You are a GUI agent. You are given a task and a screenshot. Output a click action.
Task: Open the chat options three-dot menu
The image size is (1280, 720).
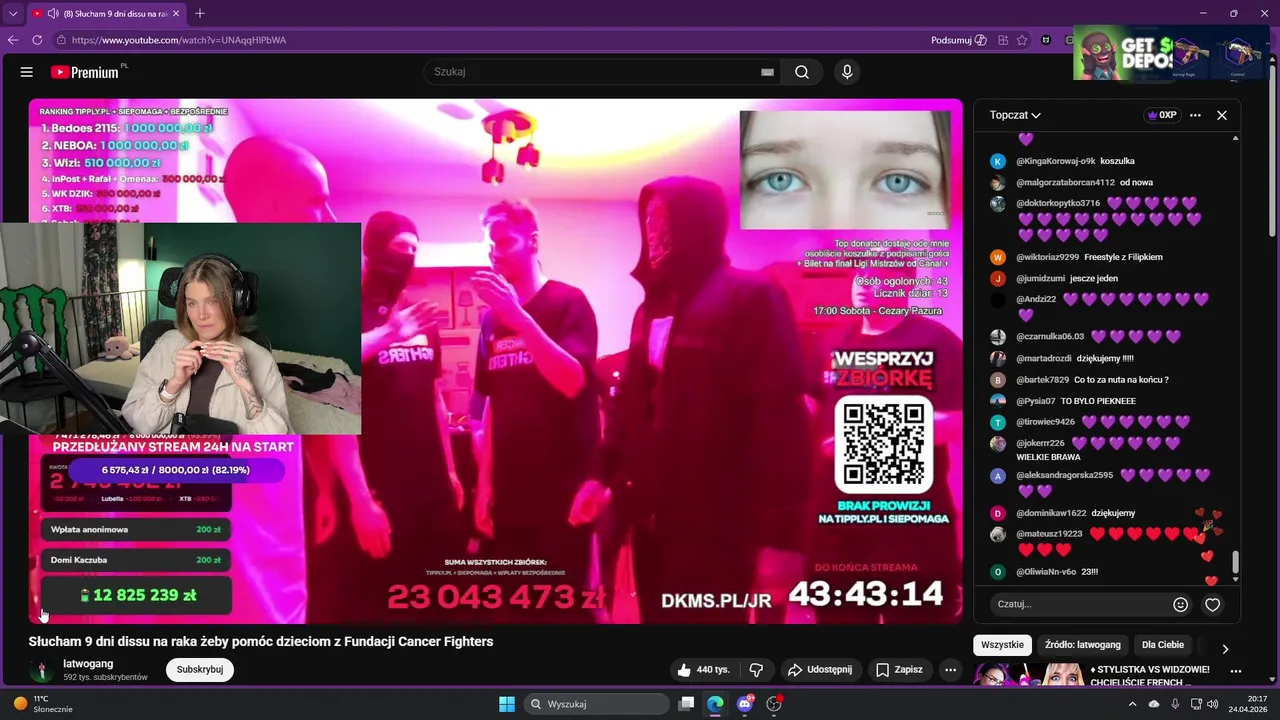tap(1195, 115)
